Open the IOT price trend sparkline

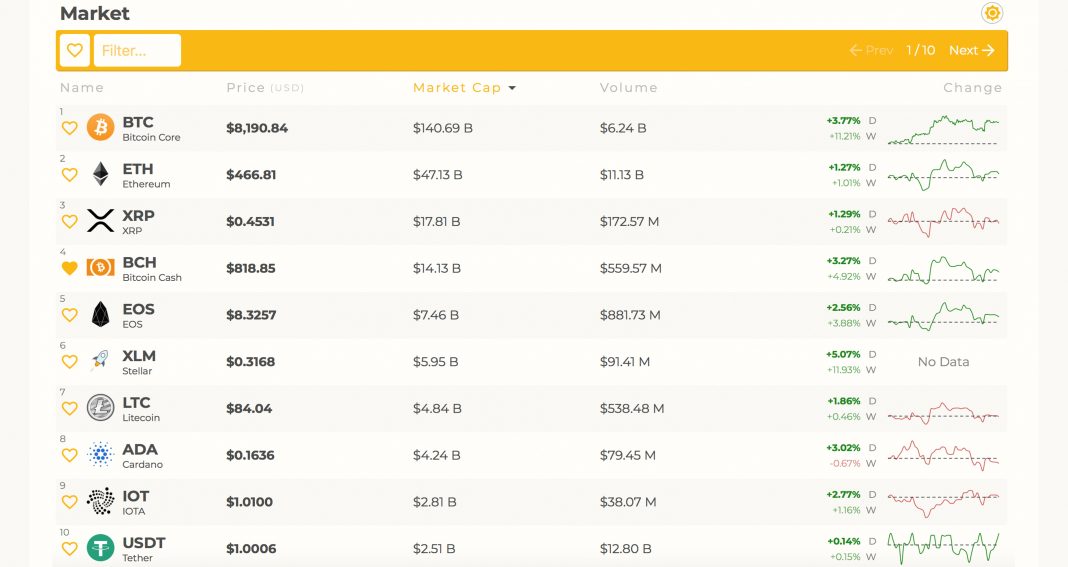pyautogui.click(x=943, y=503)
